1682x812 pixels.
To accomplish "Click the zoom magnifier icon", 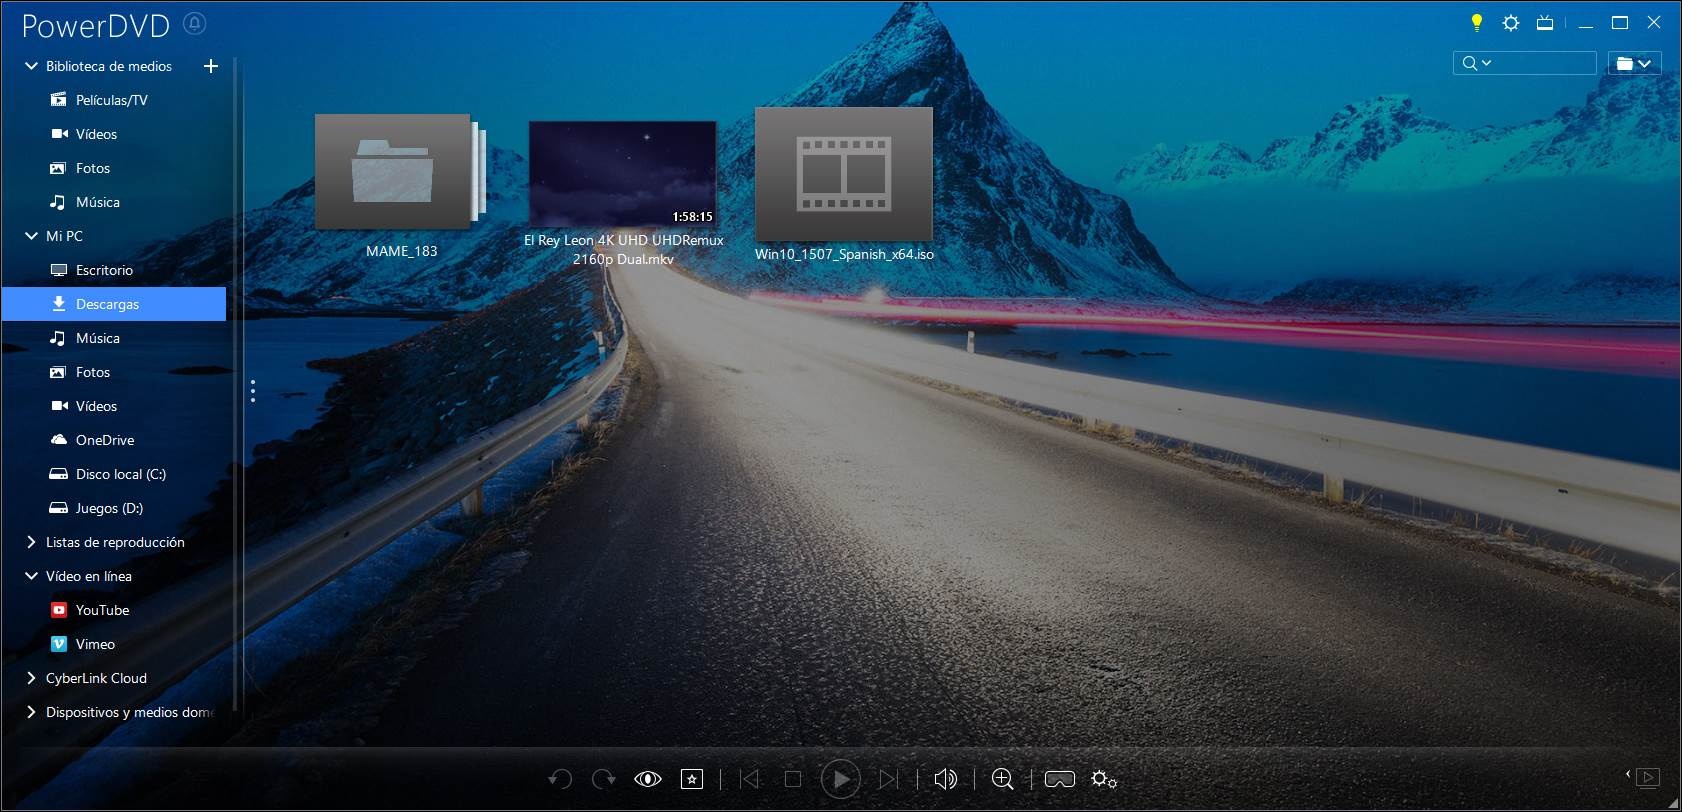I will click(x=1002, y=779).
